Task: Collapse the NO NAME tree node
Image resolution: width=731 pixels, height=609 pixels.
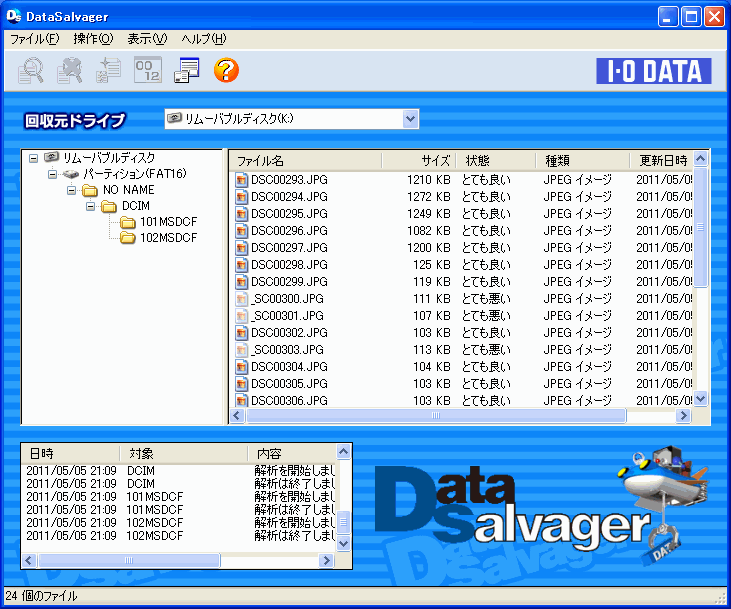Action: point(71,190)
